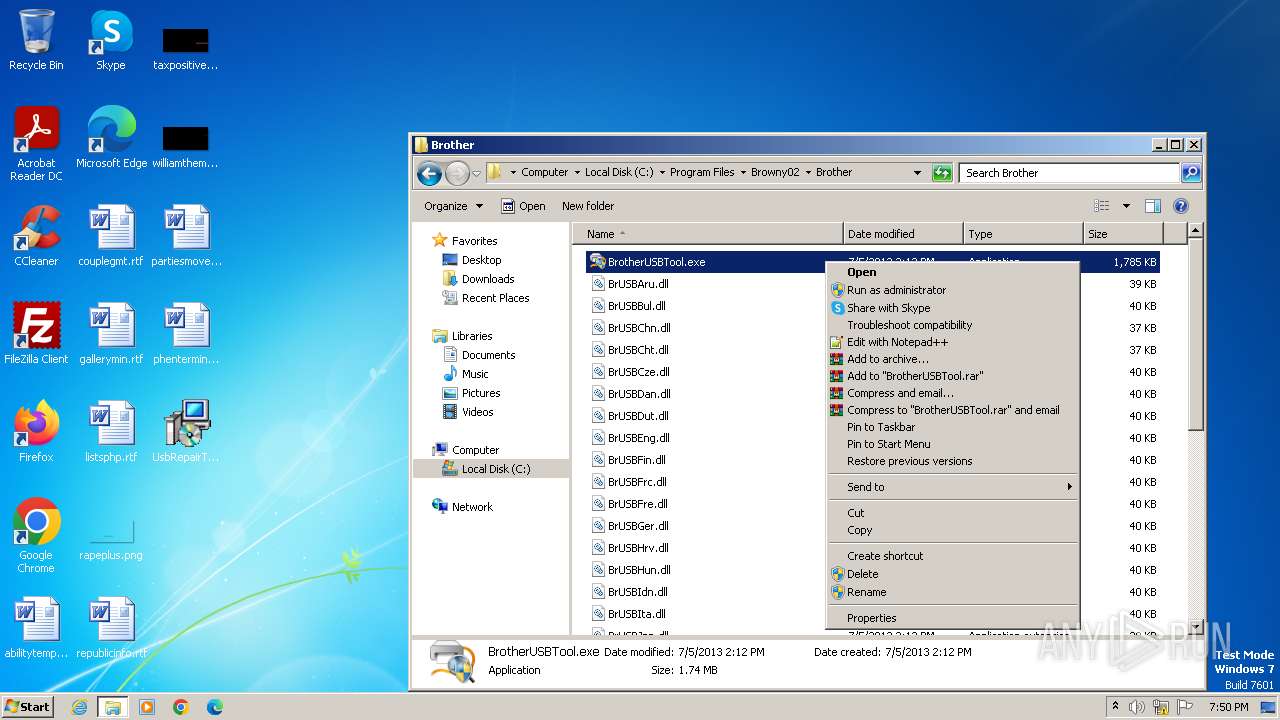Expand the Brother breadcrumb segment arrow

tap(809, 173)
